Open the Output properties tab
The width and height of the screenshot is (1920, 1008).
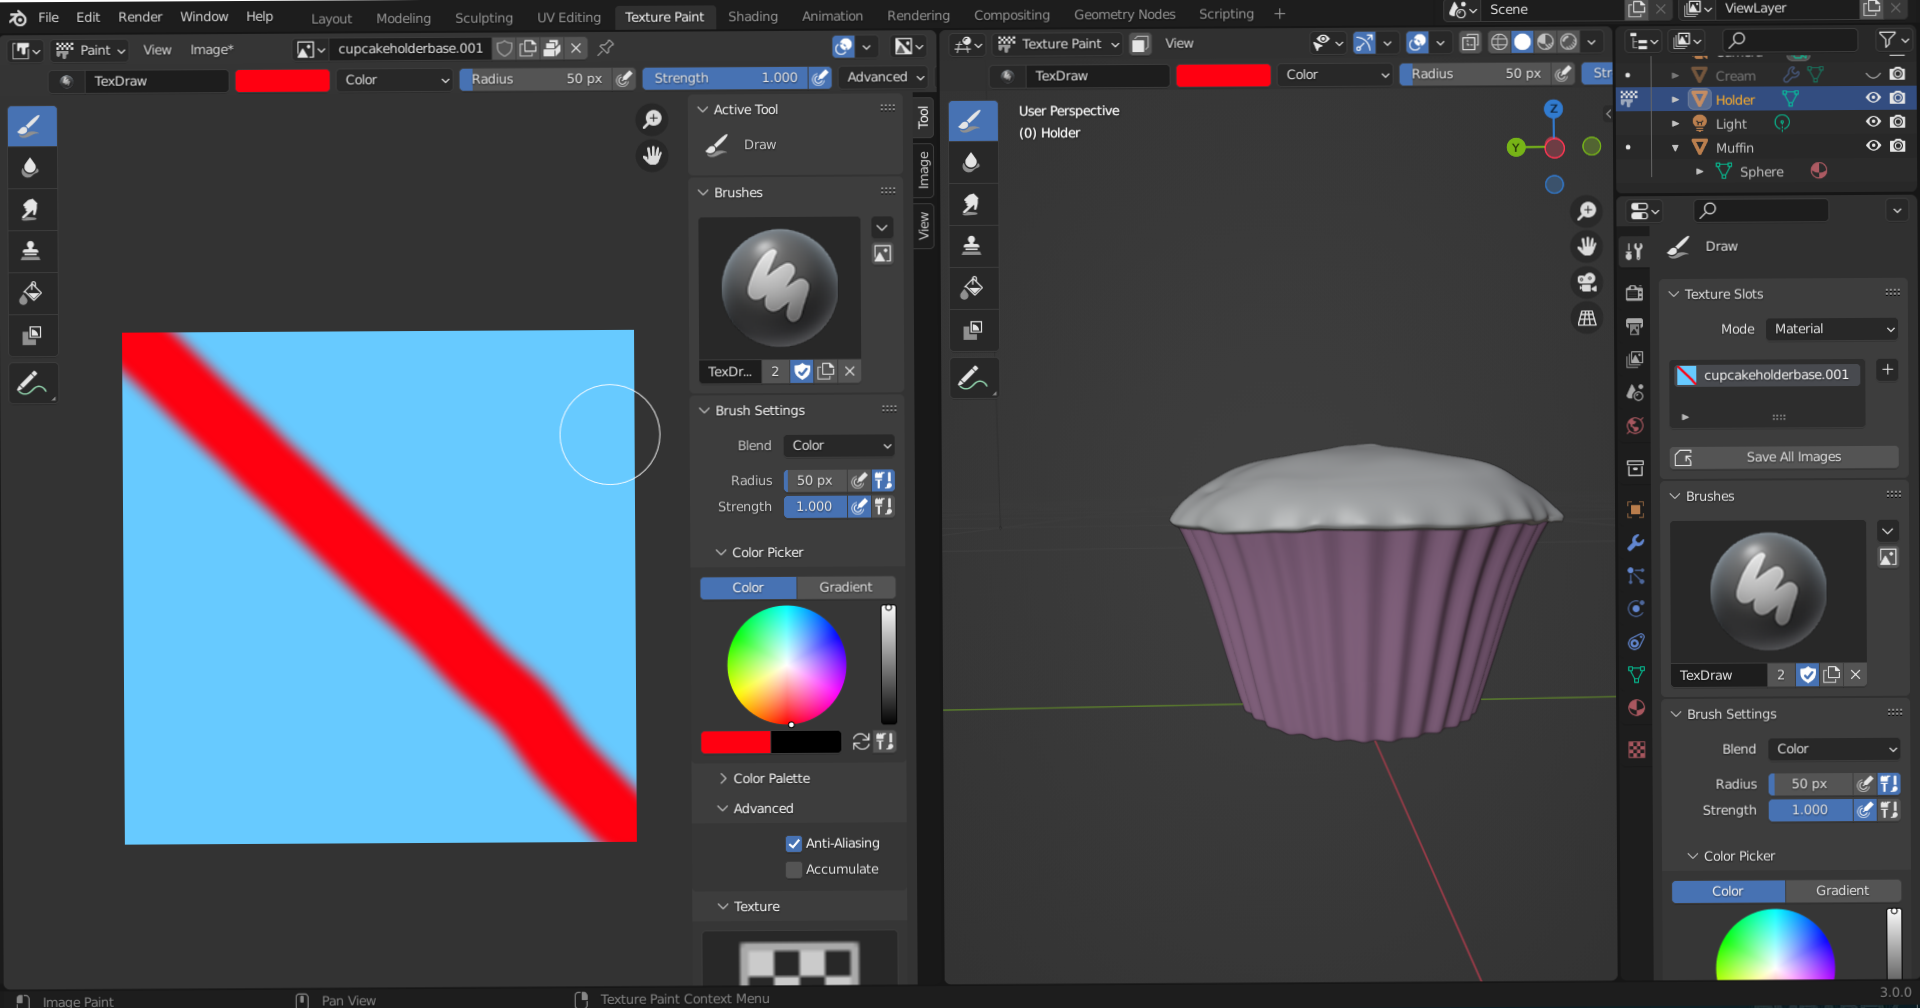(1635, 326)
